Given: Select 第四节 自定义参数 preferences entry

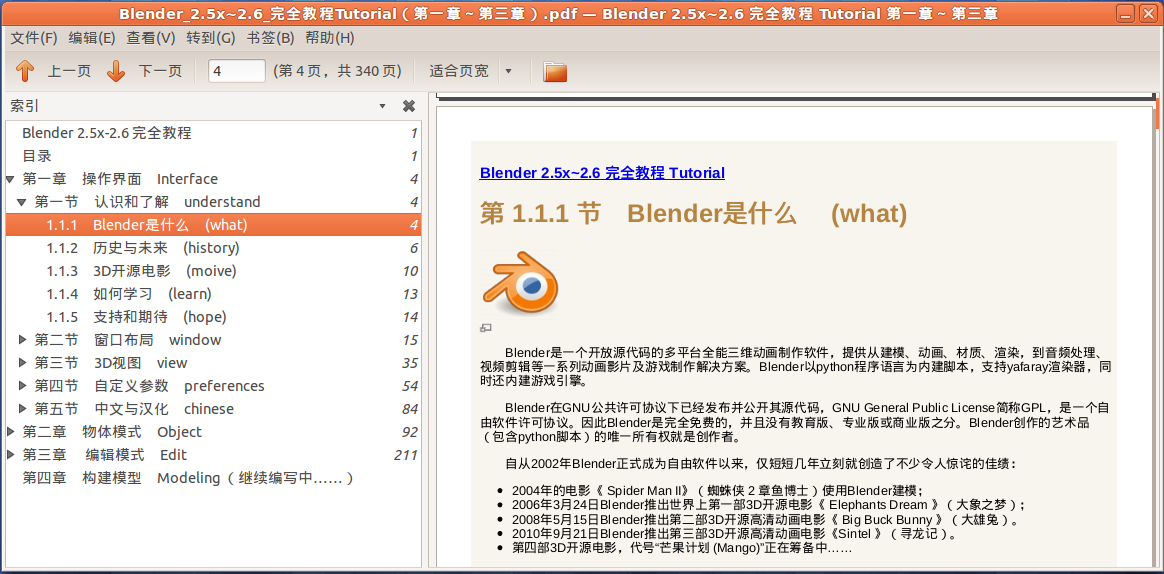Looking at the screenshot, I should (x=213, y=386).
